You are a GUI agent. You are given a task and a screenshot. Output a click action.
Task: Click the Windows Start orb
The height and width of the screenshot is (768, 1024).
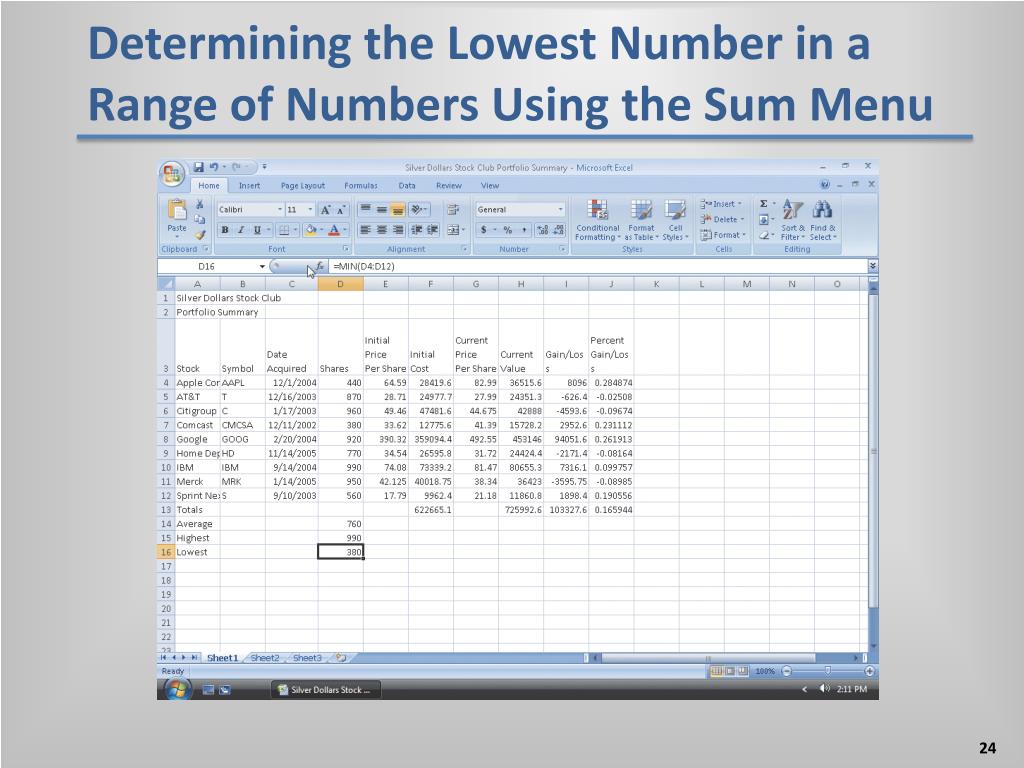pyautogui.click(x=177, y=690)
